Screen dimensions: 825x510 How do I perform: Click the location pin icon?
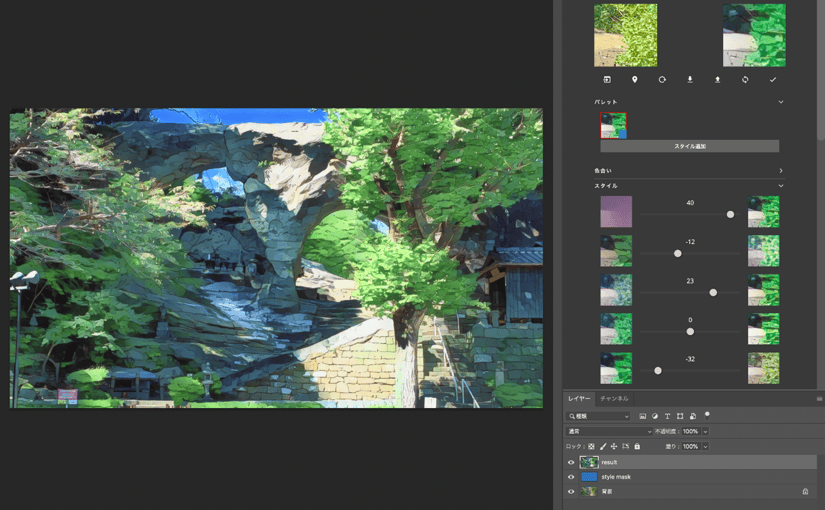(x=634, y=80)
